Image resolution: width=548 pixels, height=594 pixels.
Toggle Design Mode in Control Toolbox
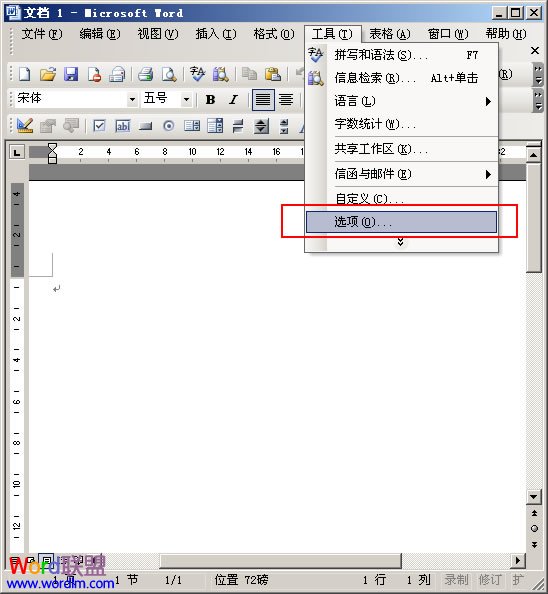pyautogui.click(x=25, y=126)
